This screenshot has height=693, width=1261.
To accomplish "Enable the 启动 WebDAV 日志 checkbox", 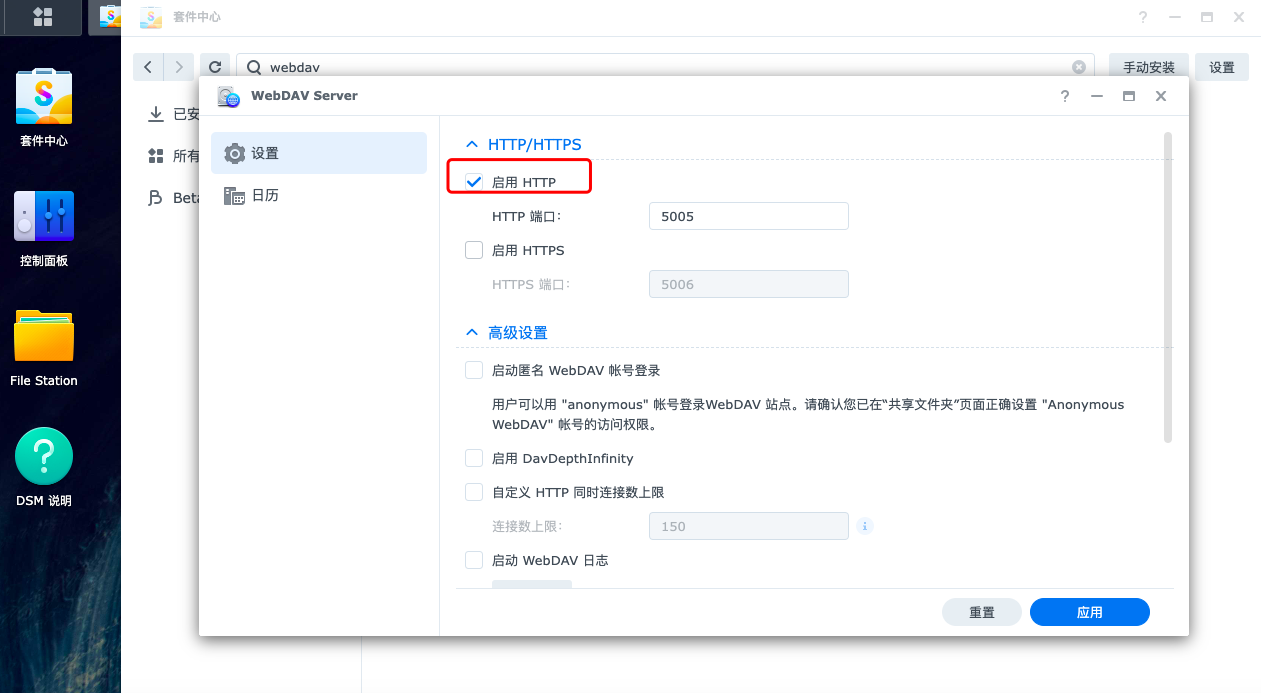I will coord(474,560).
